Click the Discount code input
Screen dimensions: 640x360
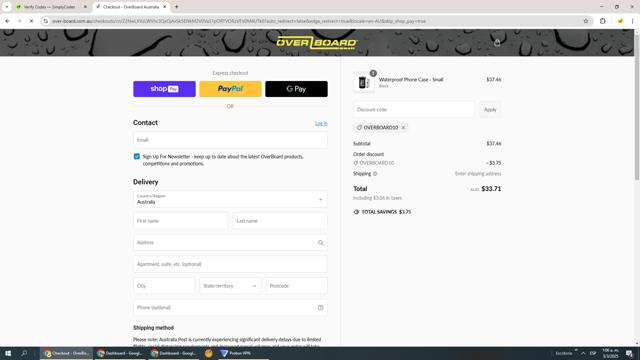(x=414, y=109)
